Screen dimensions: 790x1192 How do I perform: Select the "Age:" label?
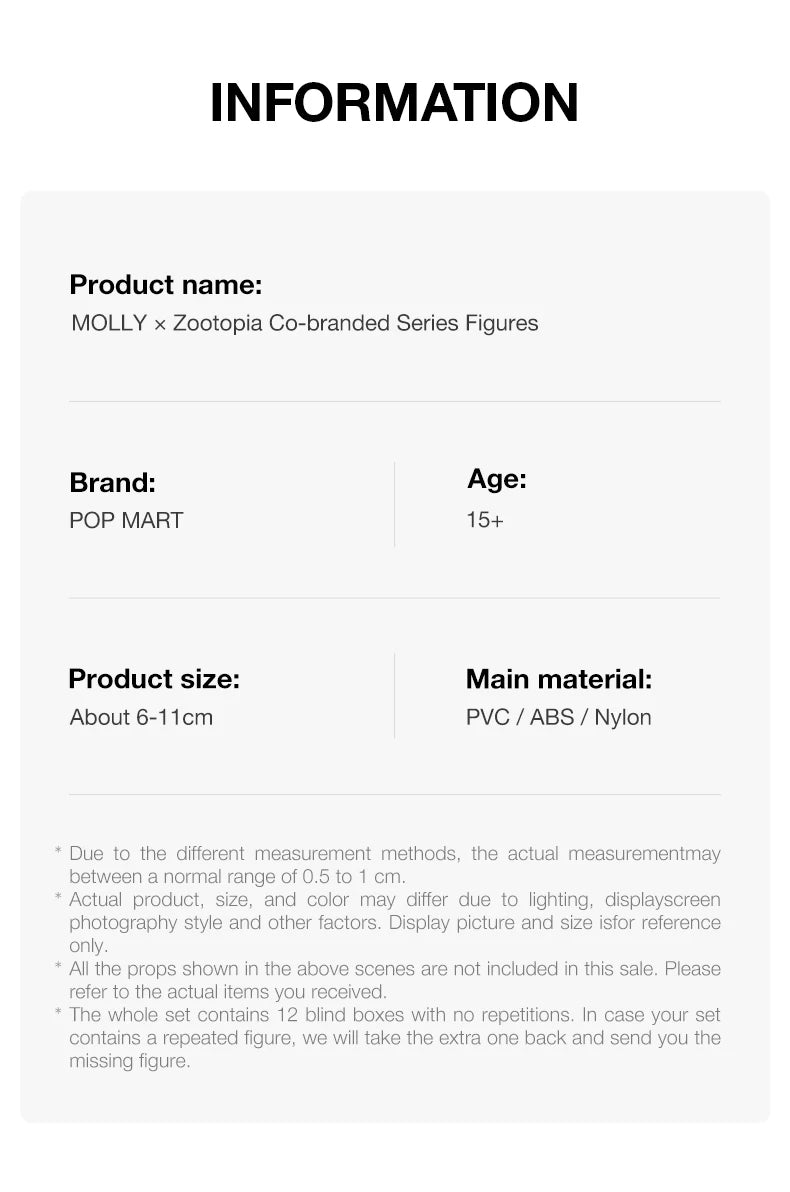click(x=496, y=479)
